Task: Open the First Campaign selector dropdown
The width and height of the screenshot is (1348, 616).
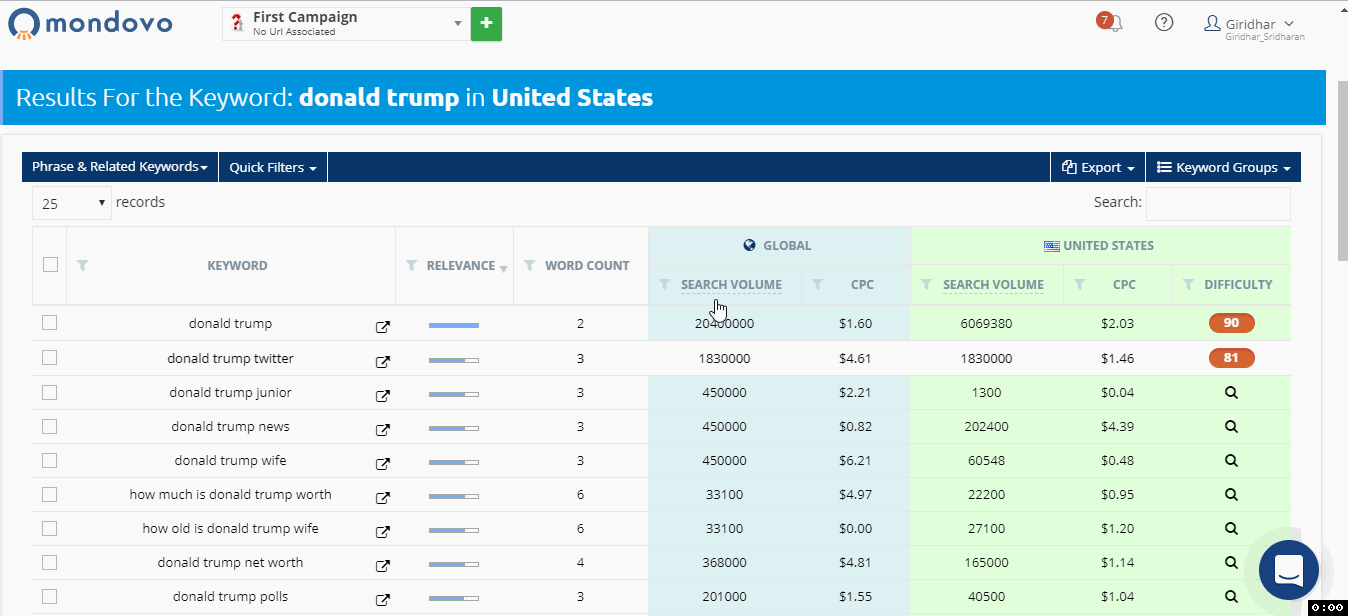Action: pos(346,23)
